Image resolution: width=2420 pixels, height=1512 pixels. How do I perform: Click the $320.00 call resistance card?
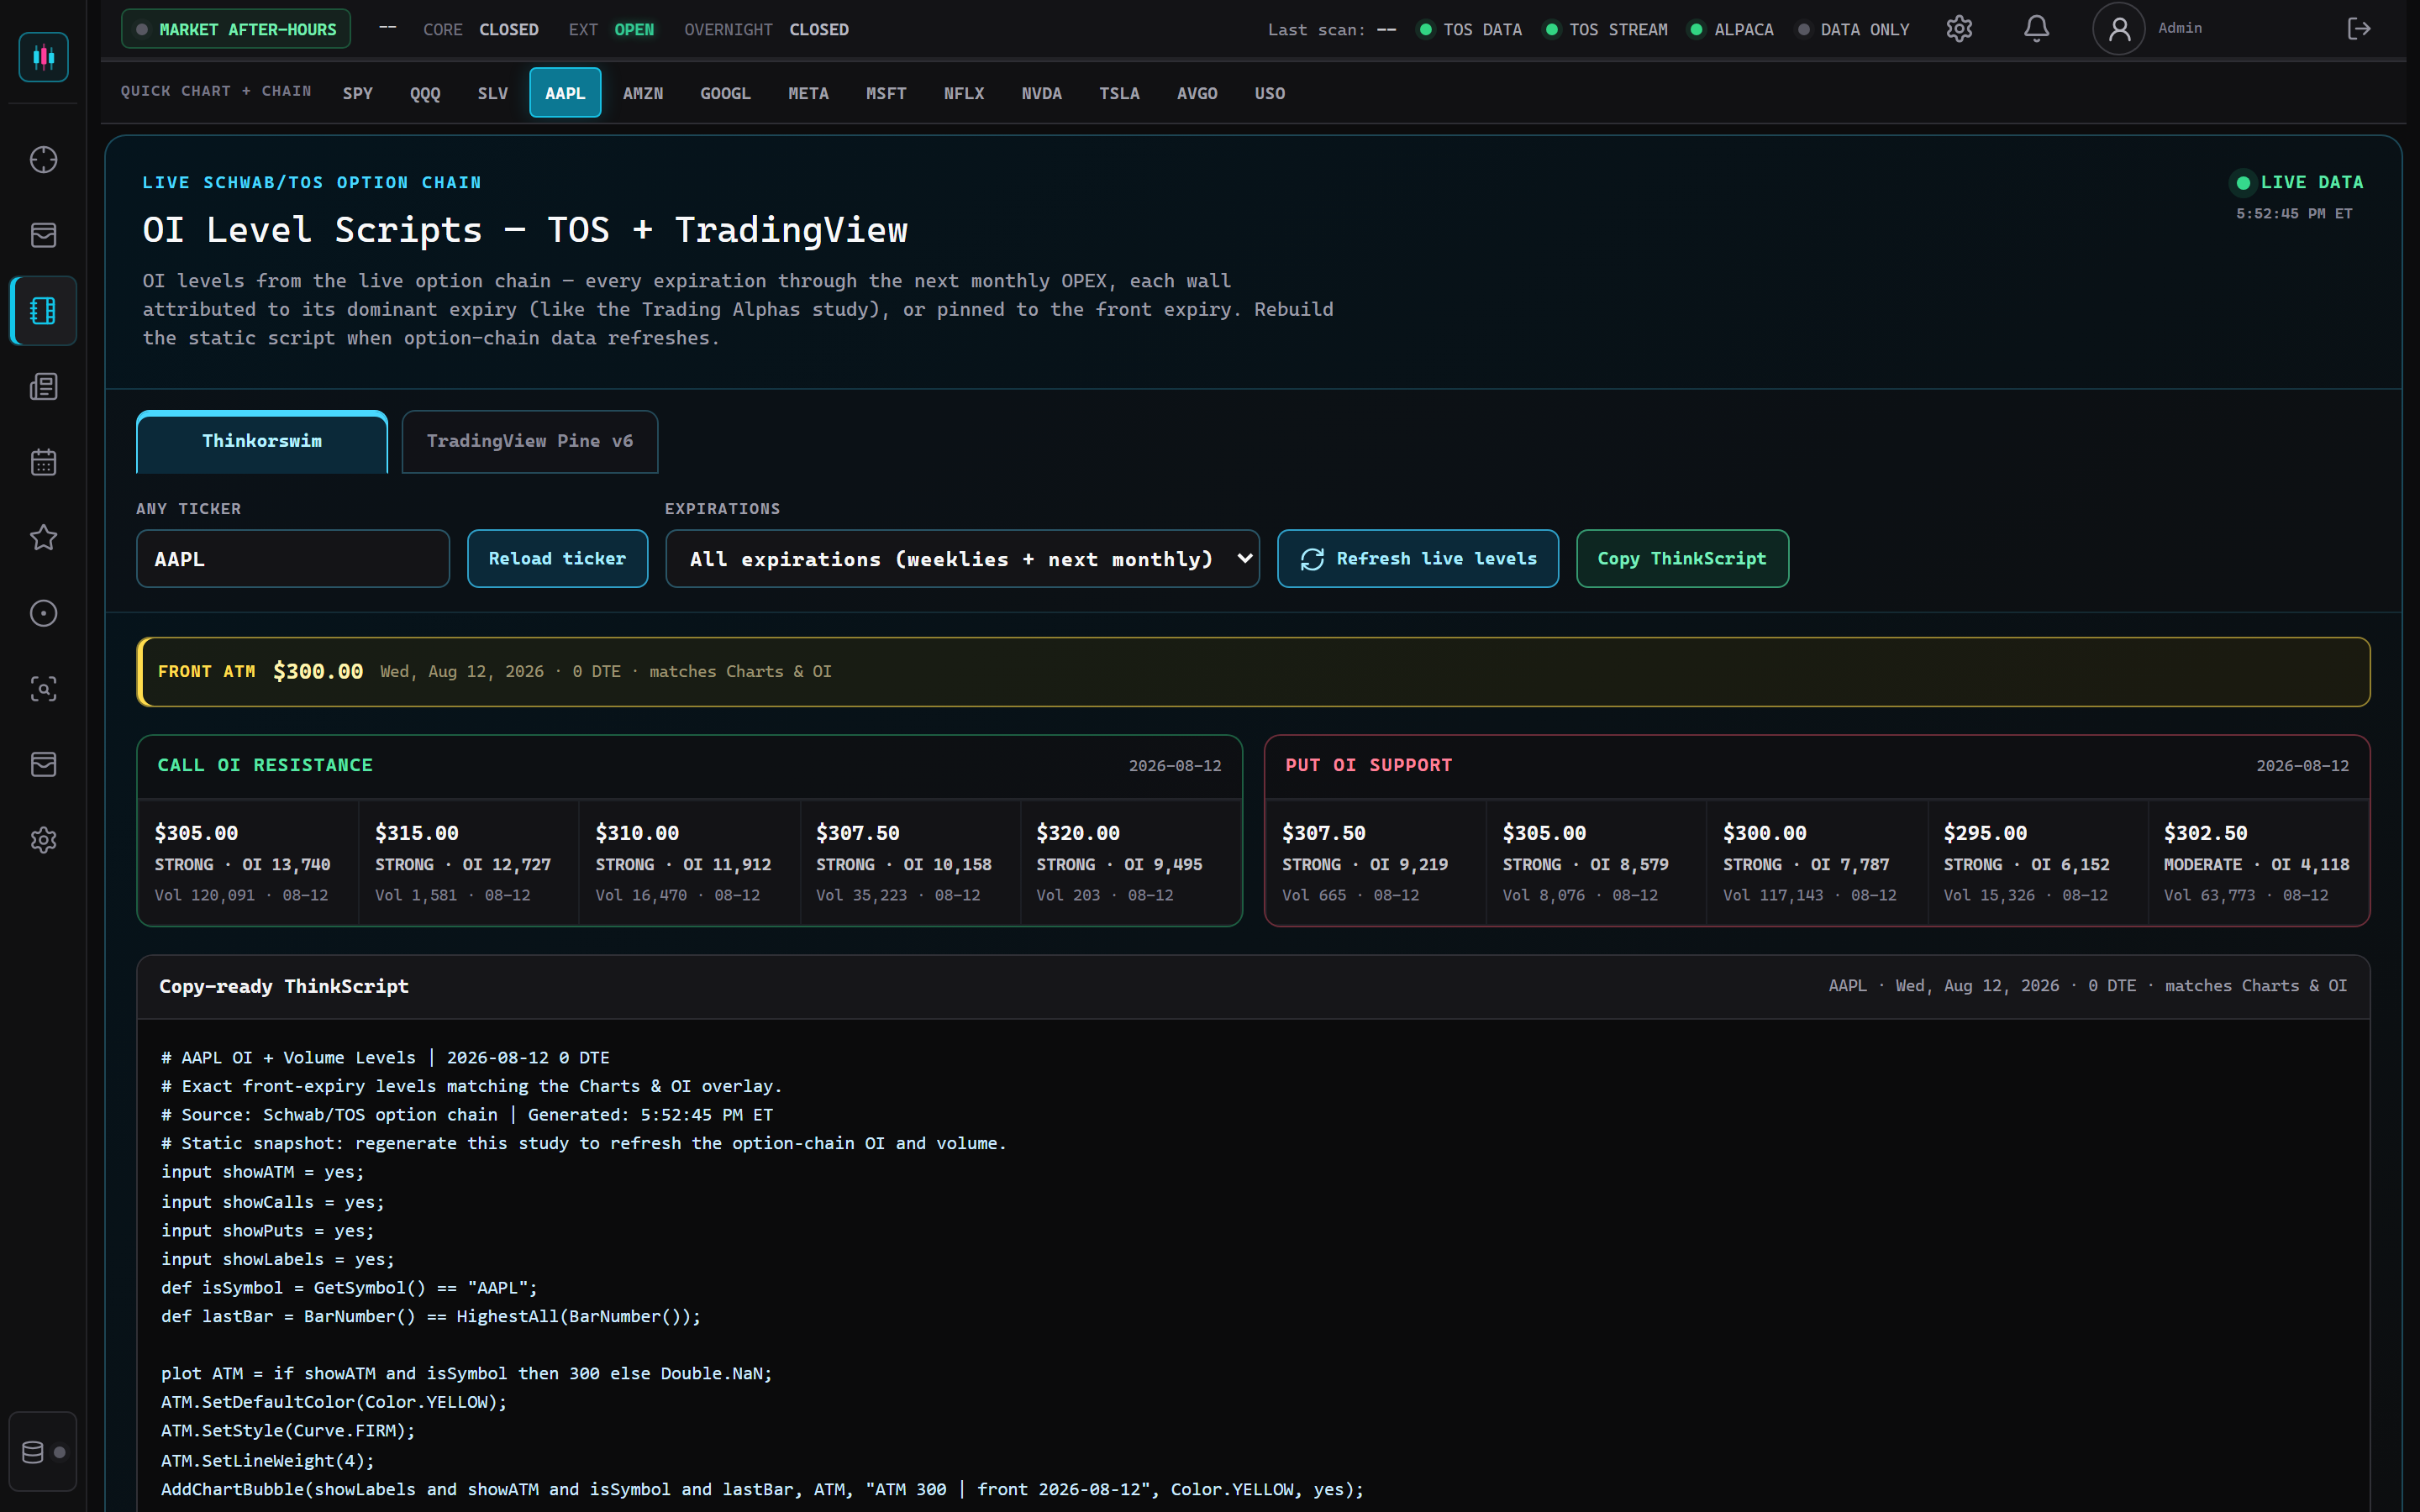1130,863
